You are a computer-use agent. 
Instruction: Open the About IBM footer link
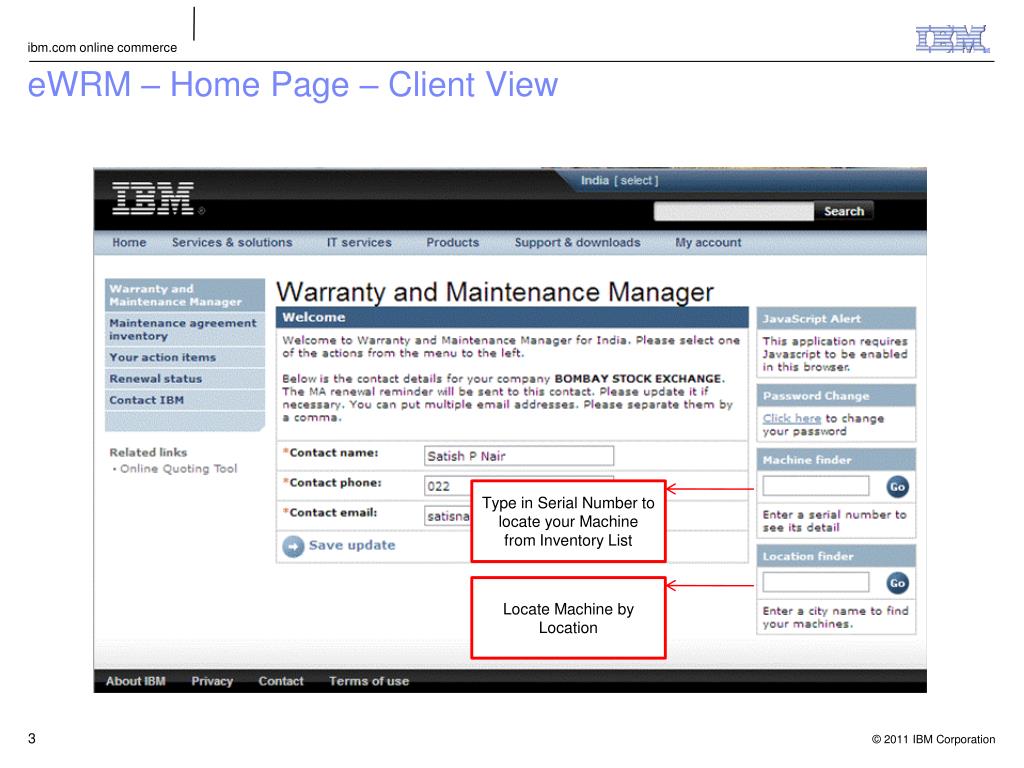tap(136, 681)
